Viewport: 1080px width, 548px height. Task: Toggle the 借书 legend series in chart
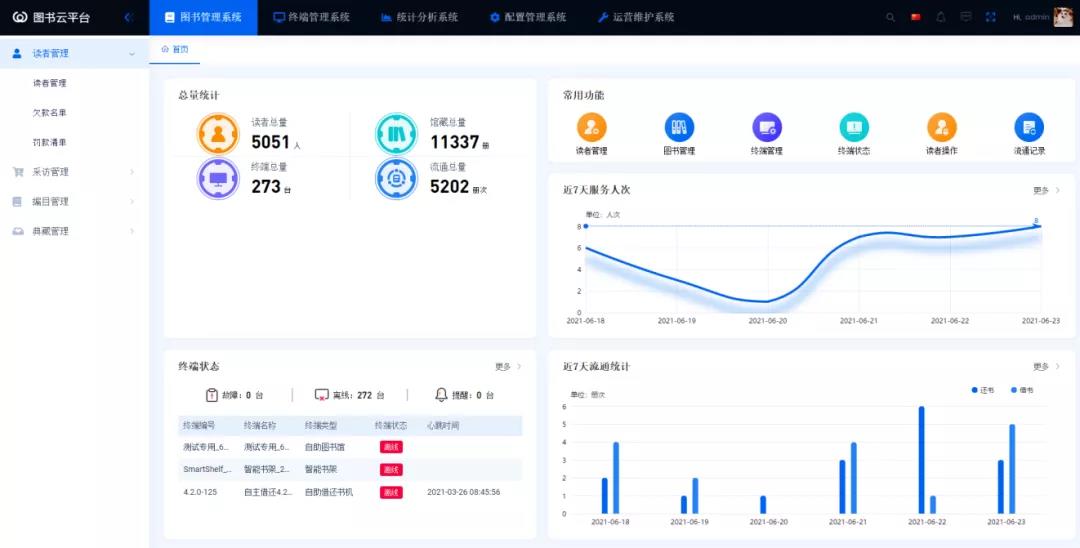pos(1021,389)
